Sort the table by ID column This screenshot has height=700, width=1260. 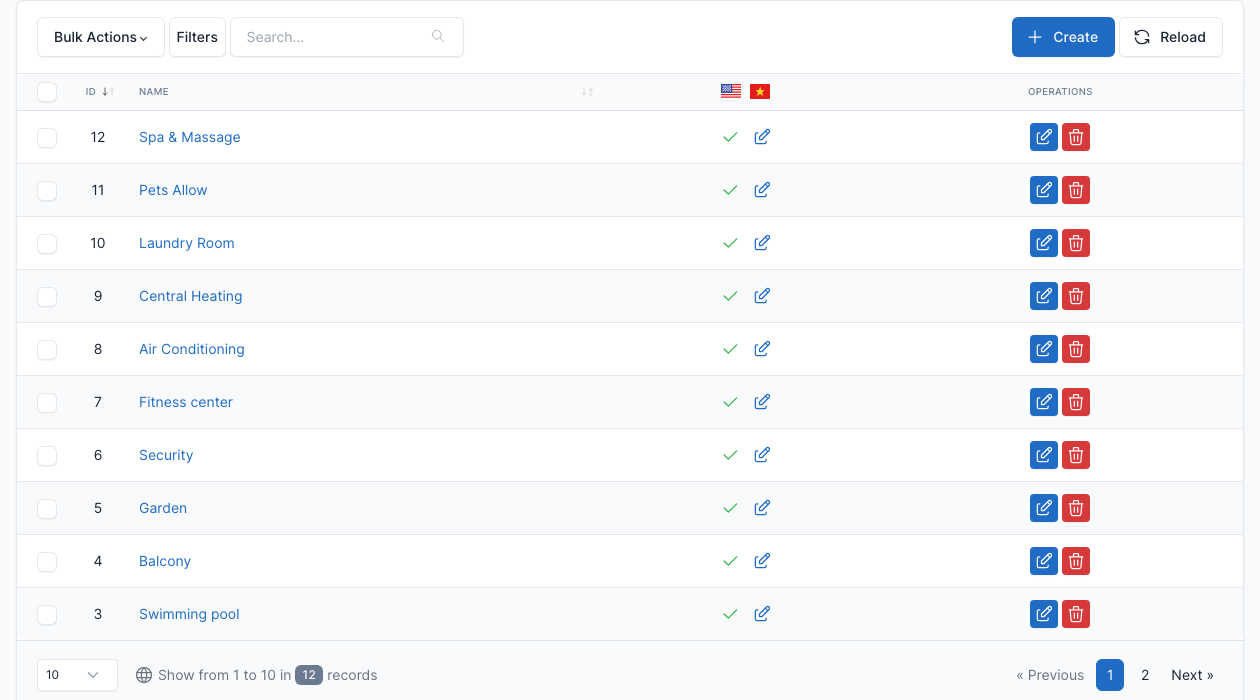coord(100,92)
